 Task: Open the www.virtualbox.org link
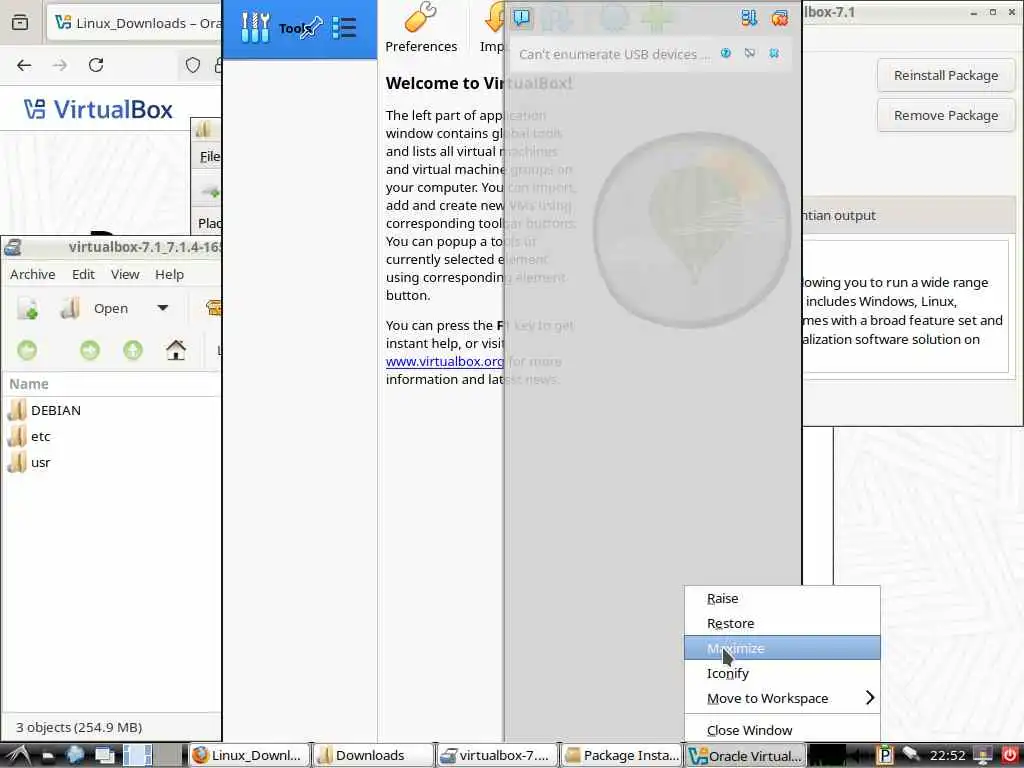click(444, 361)
